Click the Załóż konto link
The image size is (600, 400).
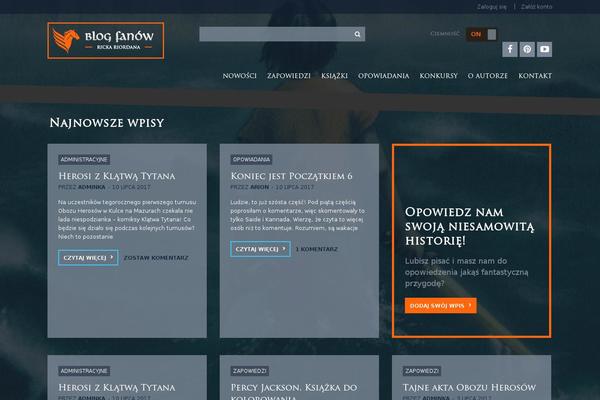click(x=536, y=7)
